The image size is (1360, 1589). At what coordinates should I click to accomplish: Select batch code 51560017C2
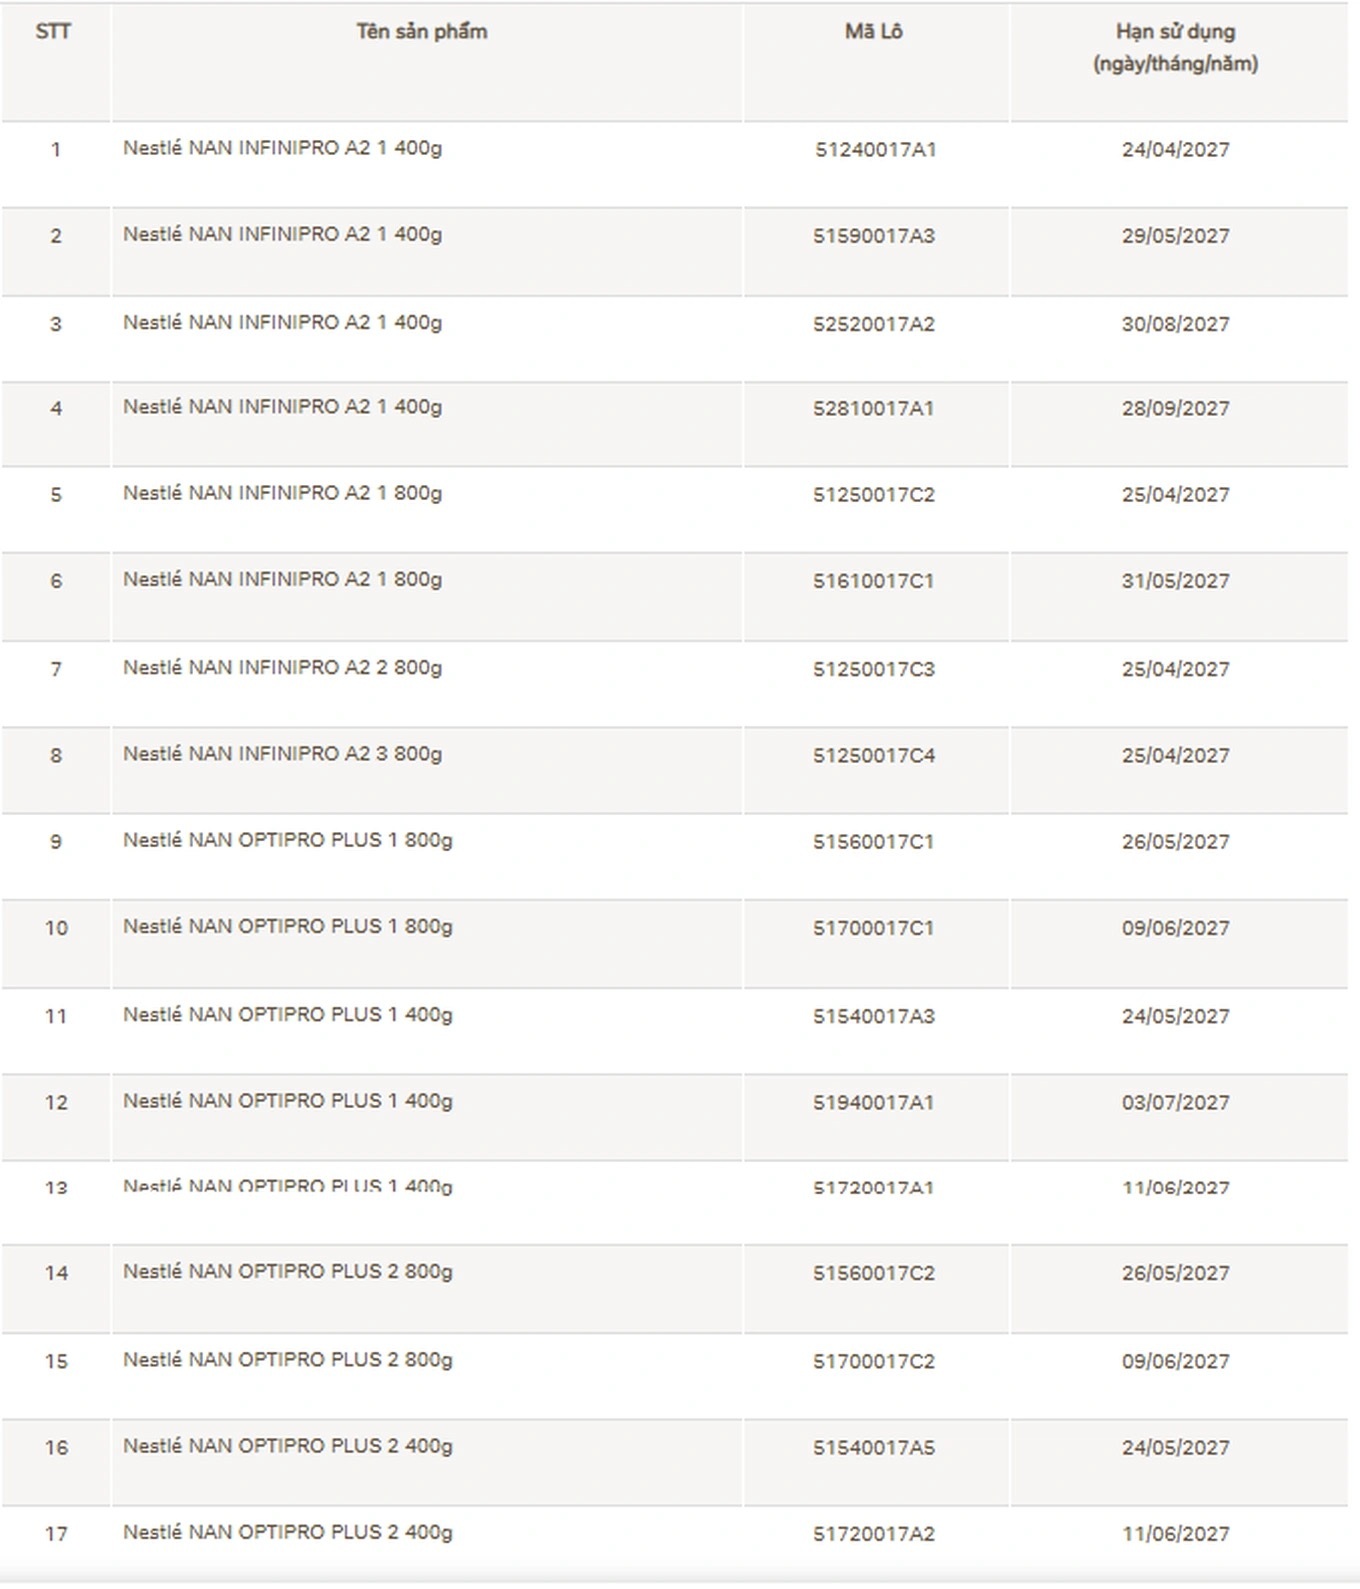pyautogui.click(x=874, y=1273)
